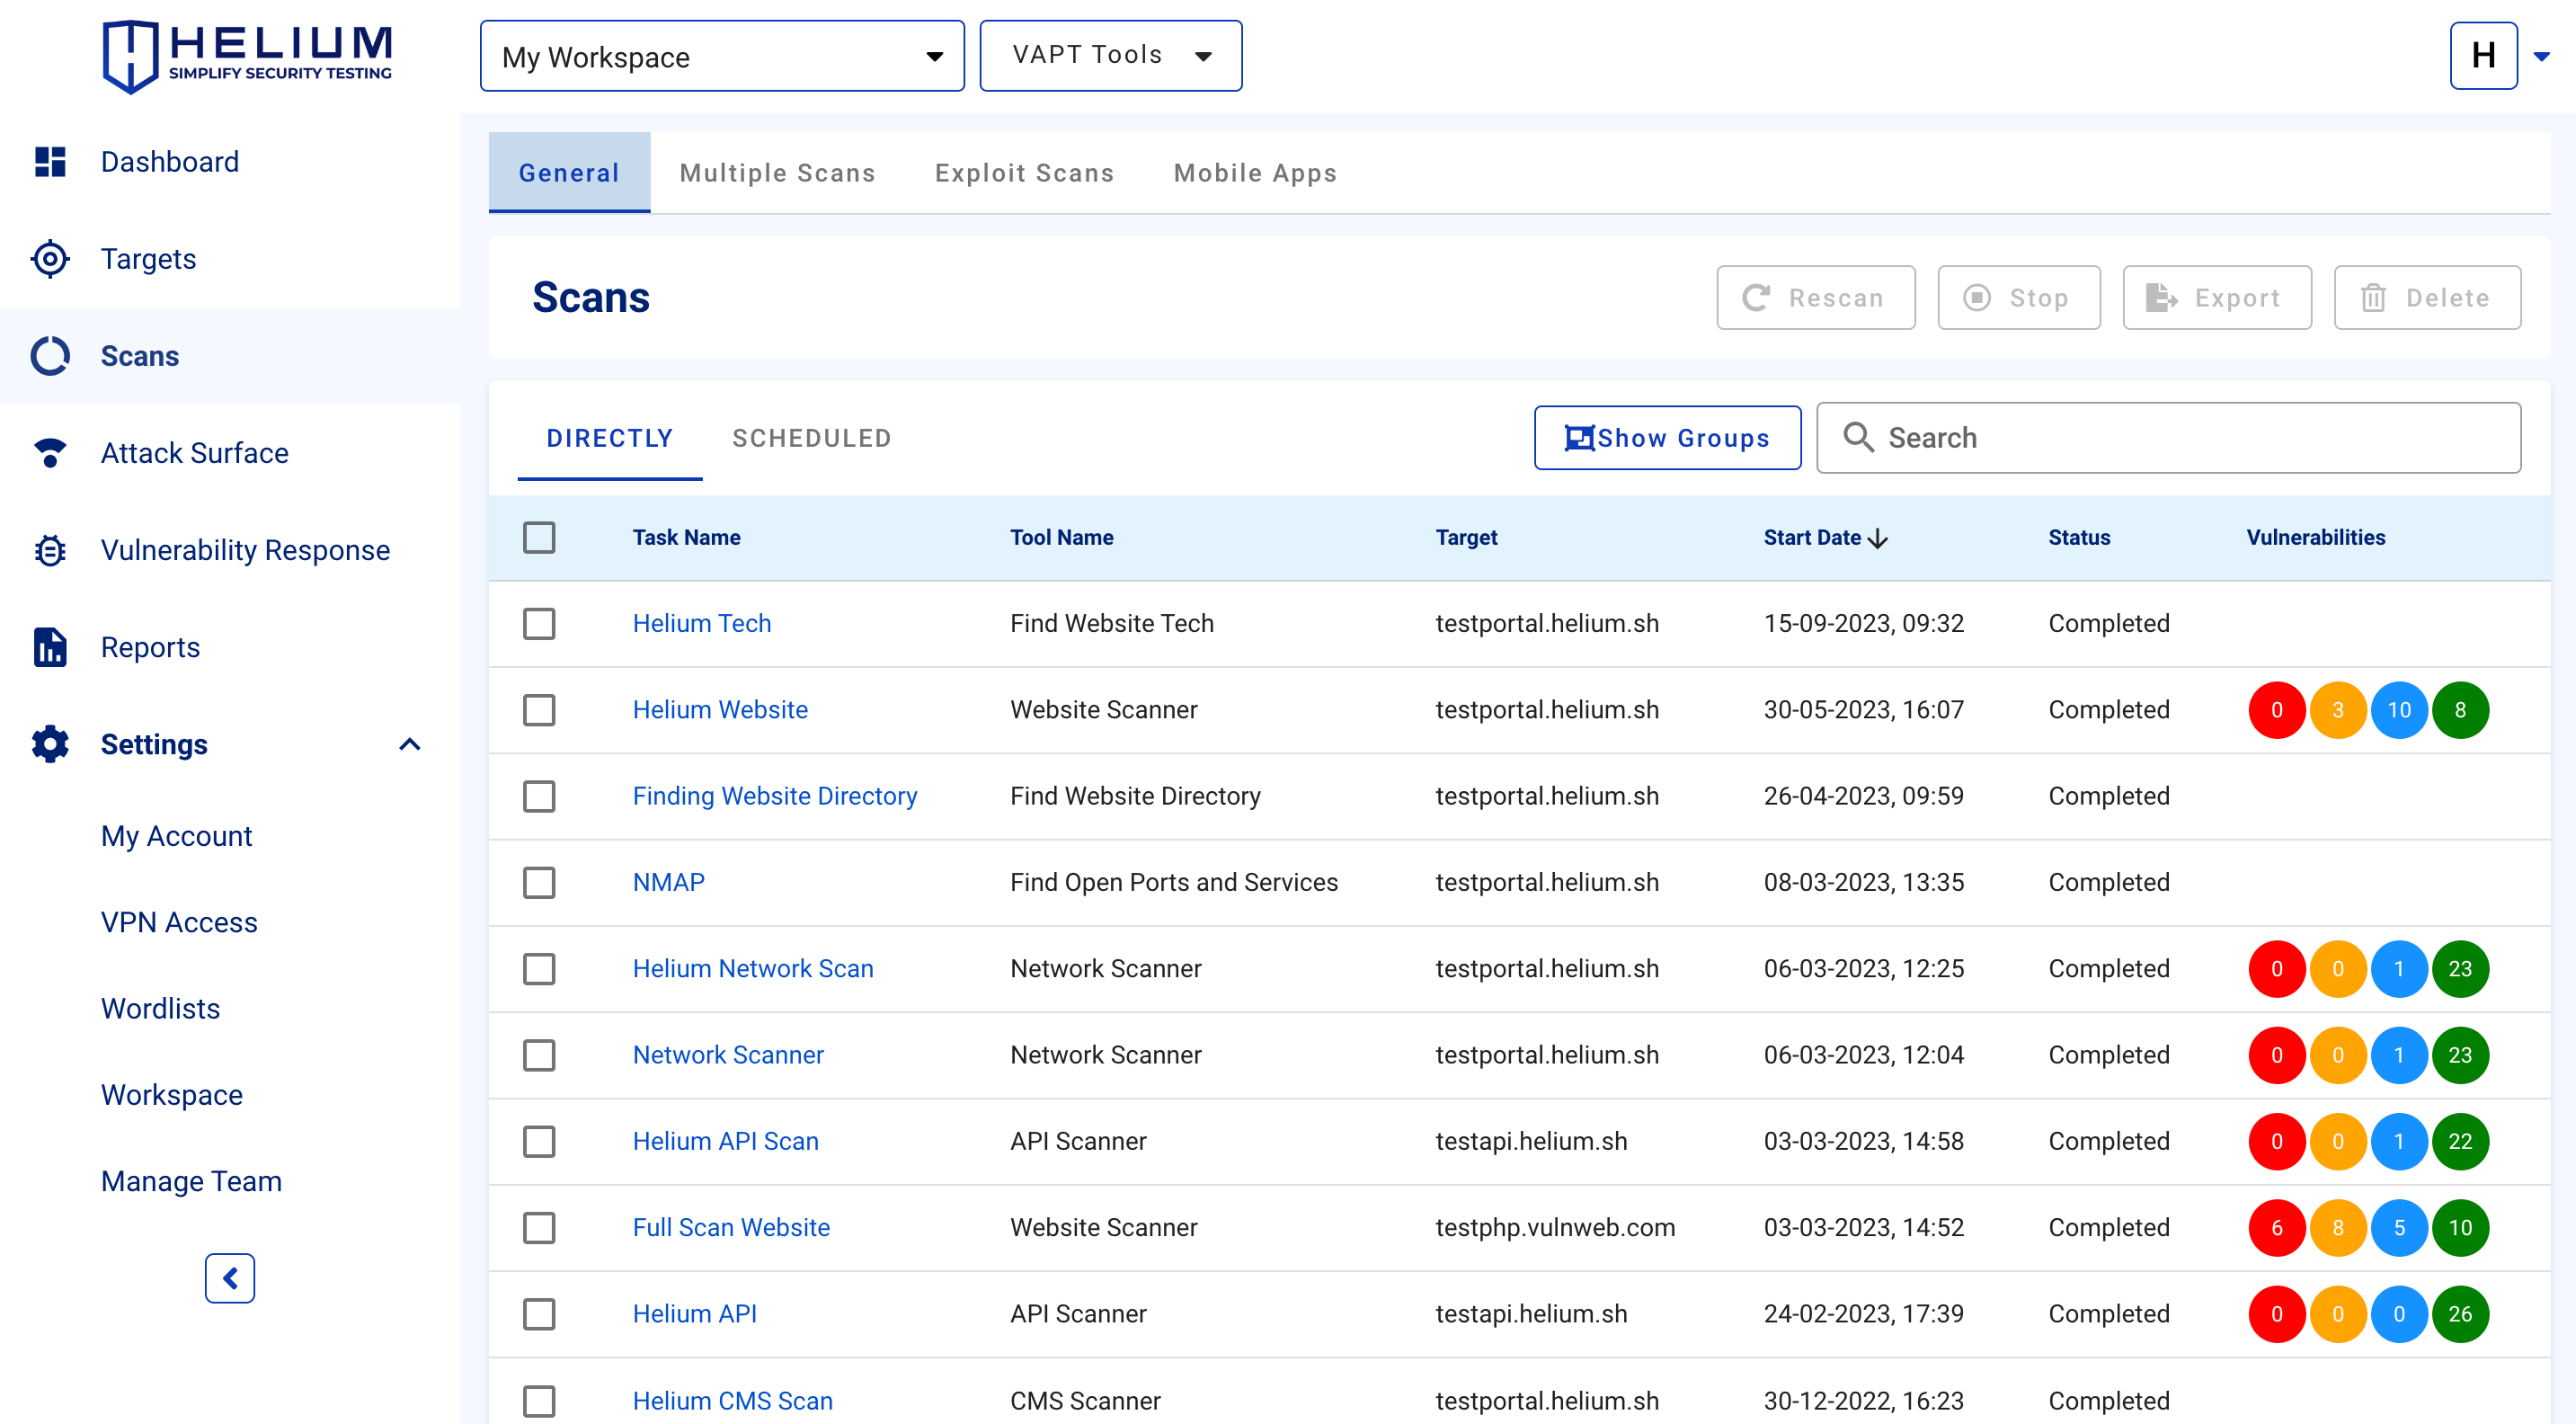Click the H user avatar
Viewport: 2576px width, 1424px height.
(2482, 56)
